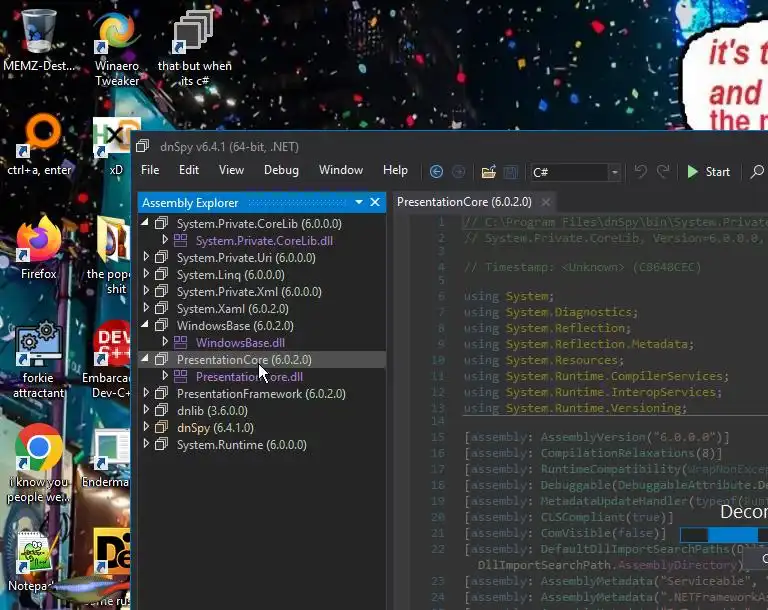Image resolution: width=768 pixels, height=610 pixels.
Task: Open the Window menu
Action: pyautogui.click(x=341, y=170)
